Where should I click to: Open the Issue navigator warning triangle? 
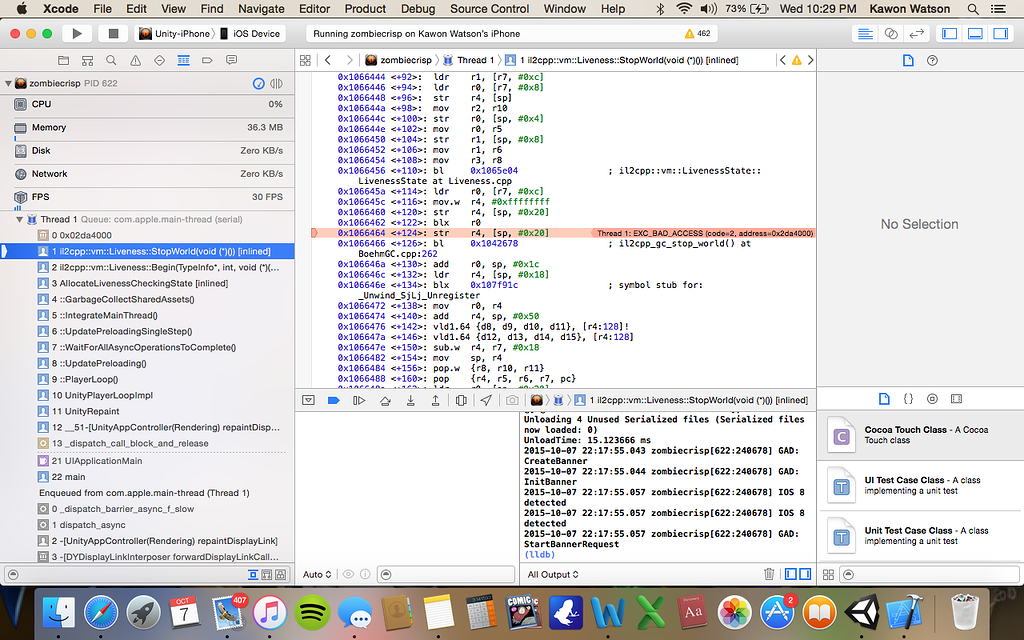[135, 60]
